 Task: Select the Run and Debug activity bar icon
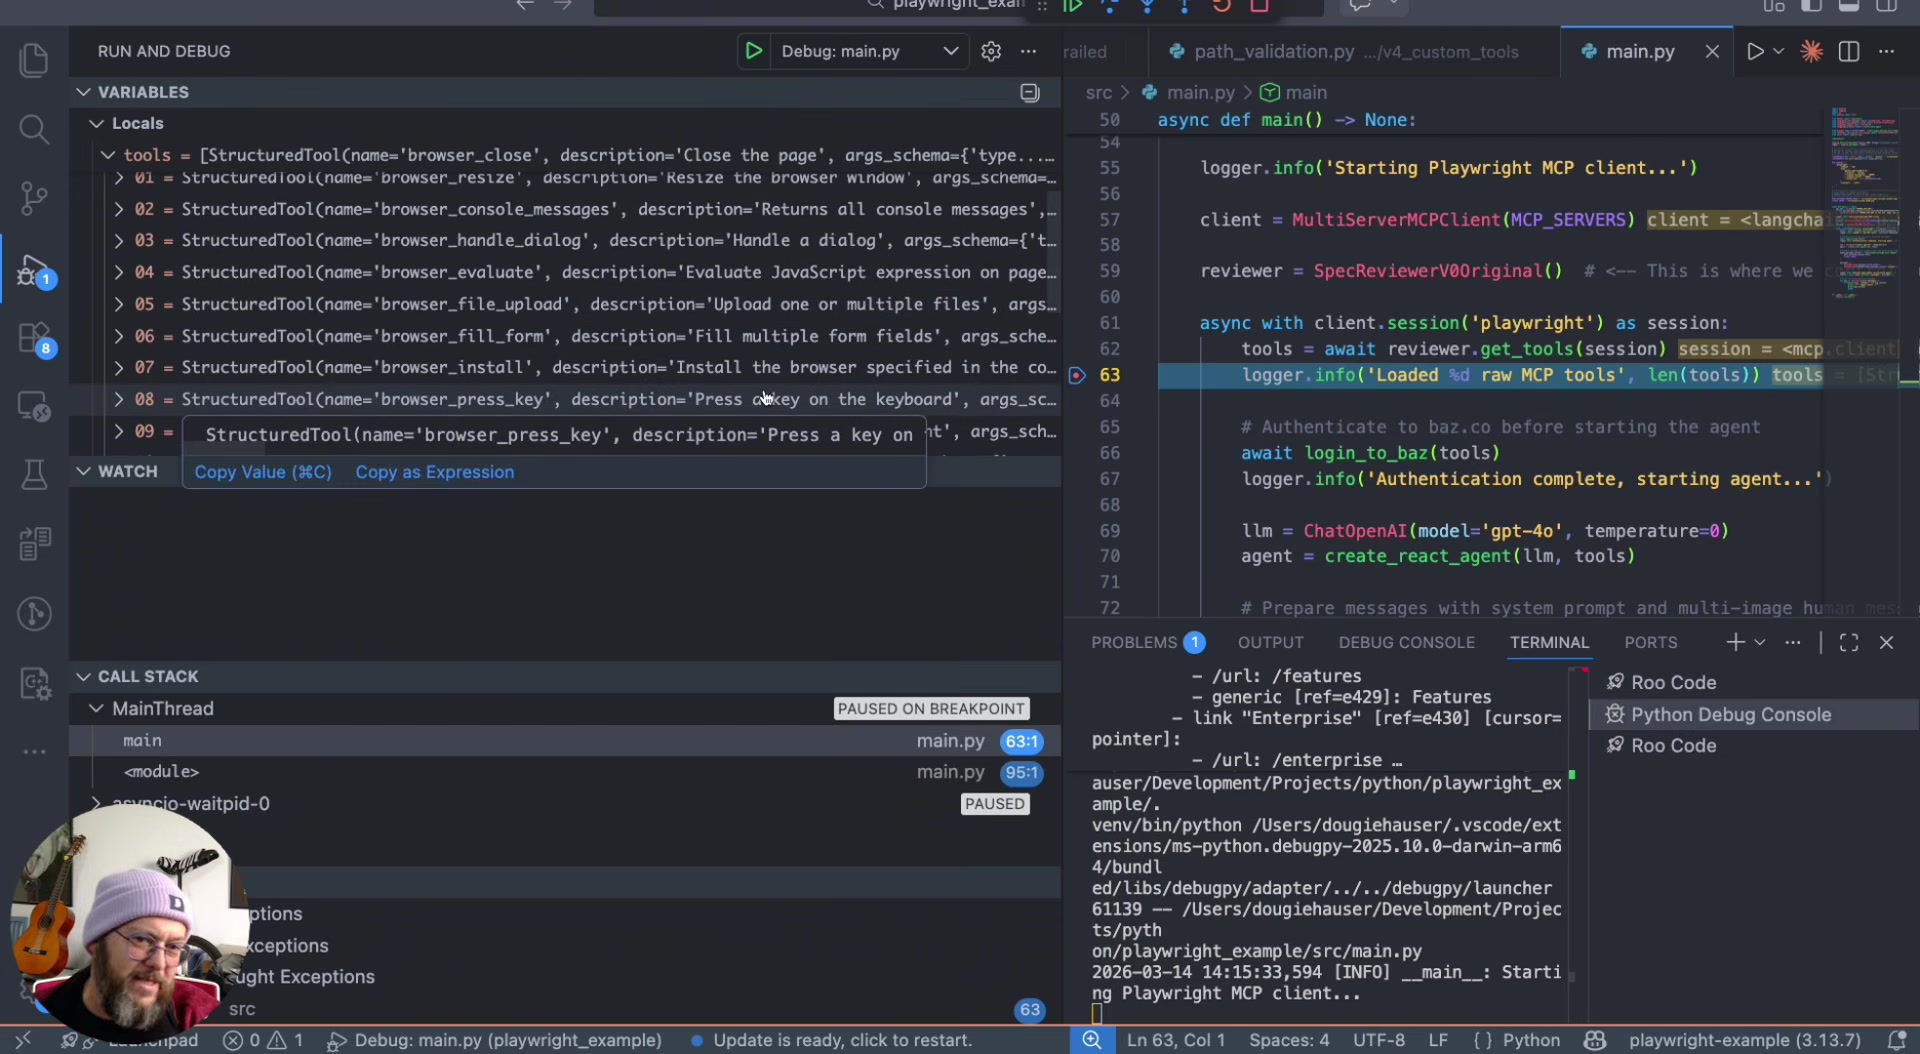coord(34,272)
